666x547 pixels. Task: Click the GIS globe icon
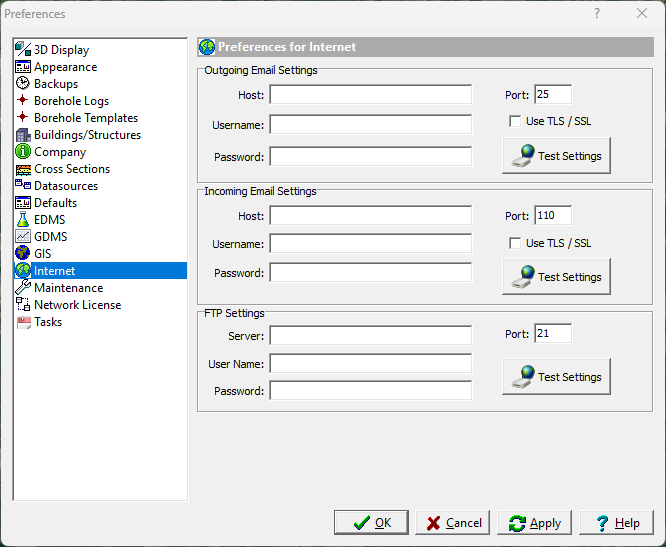[23, 254]
